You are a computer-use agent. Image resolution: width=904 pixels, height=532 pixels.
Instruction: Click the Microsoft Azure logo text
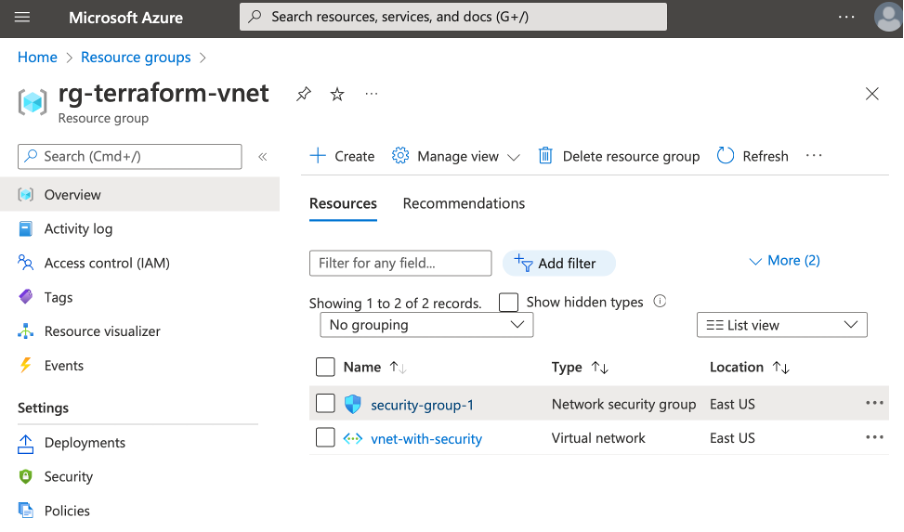(x=126, y=18)
